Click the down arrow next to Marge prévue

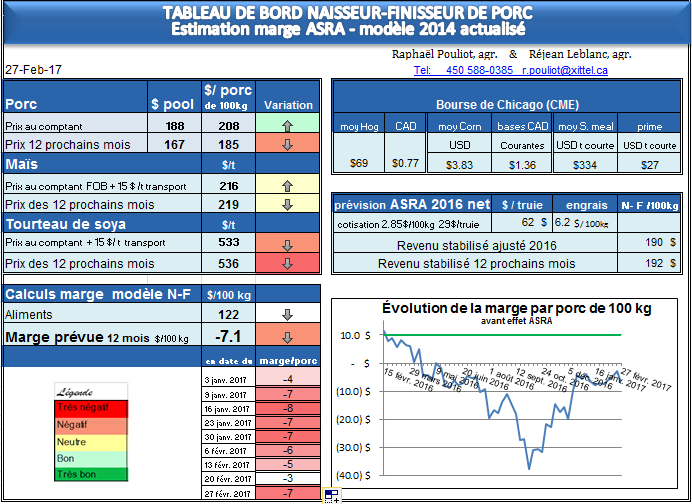coord(288,336)
